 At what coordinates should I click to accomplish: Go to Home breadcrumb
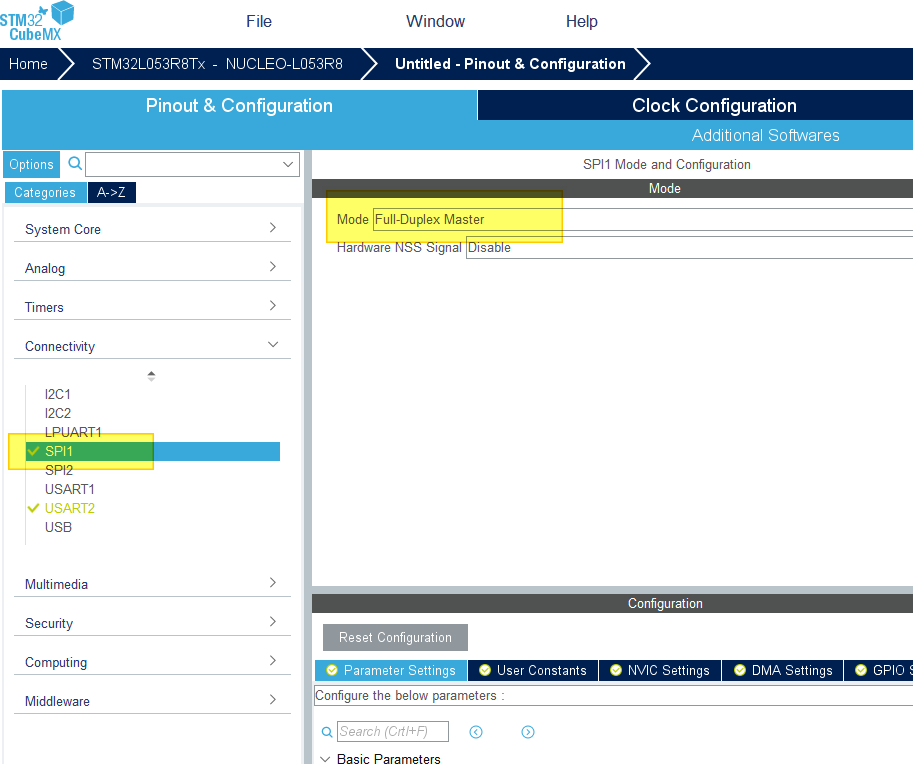[29, 64]
